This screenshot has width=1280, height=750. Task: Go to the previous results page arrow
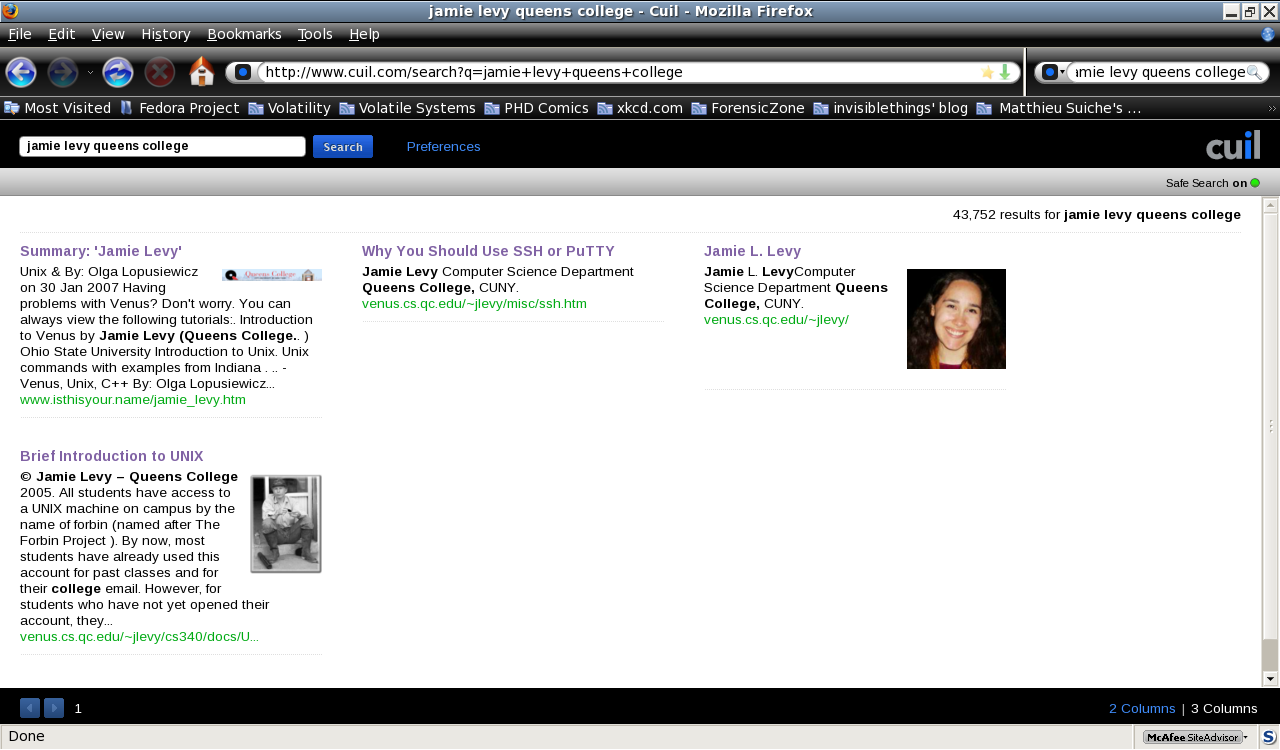30,708
